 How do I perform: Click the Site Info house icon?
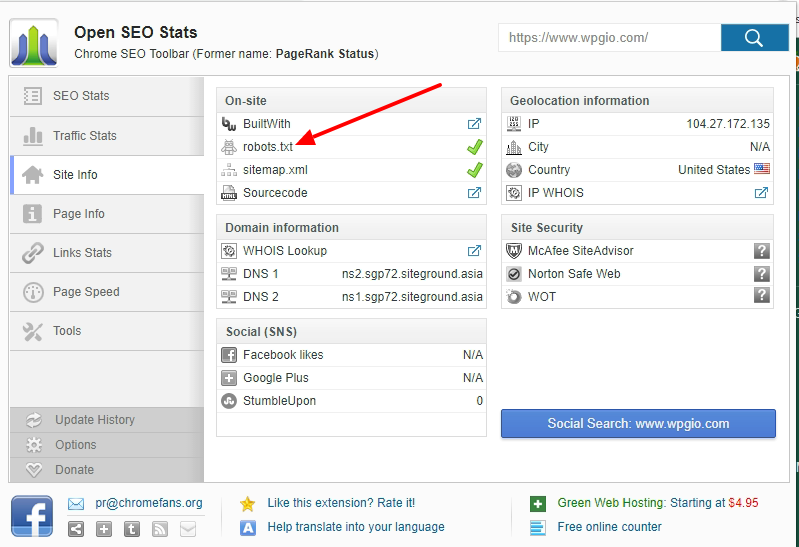coord(33,175)
